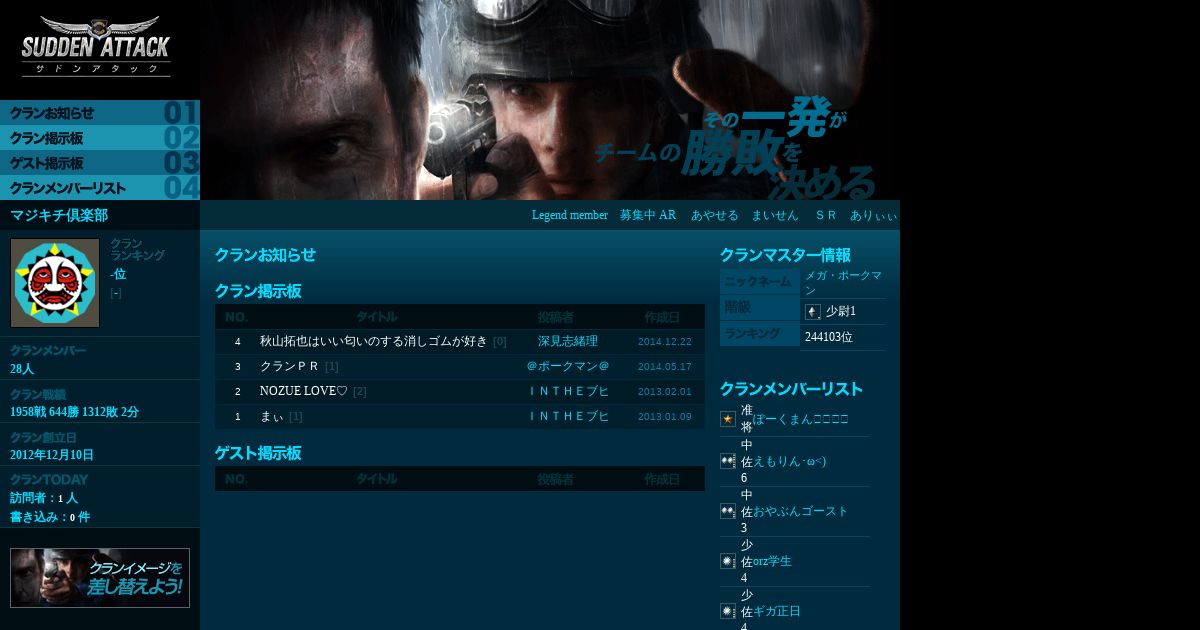Click the rank icon beside おやぶんゴースト
This screenshot has height=630, width=1200.
coord(728,511)
